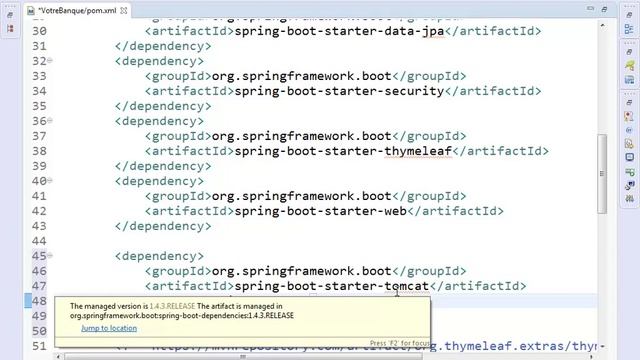Screen dimensions: 640x360
Task: Click the vertical scrollbar thumb
Action: coord(602,173)
